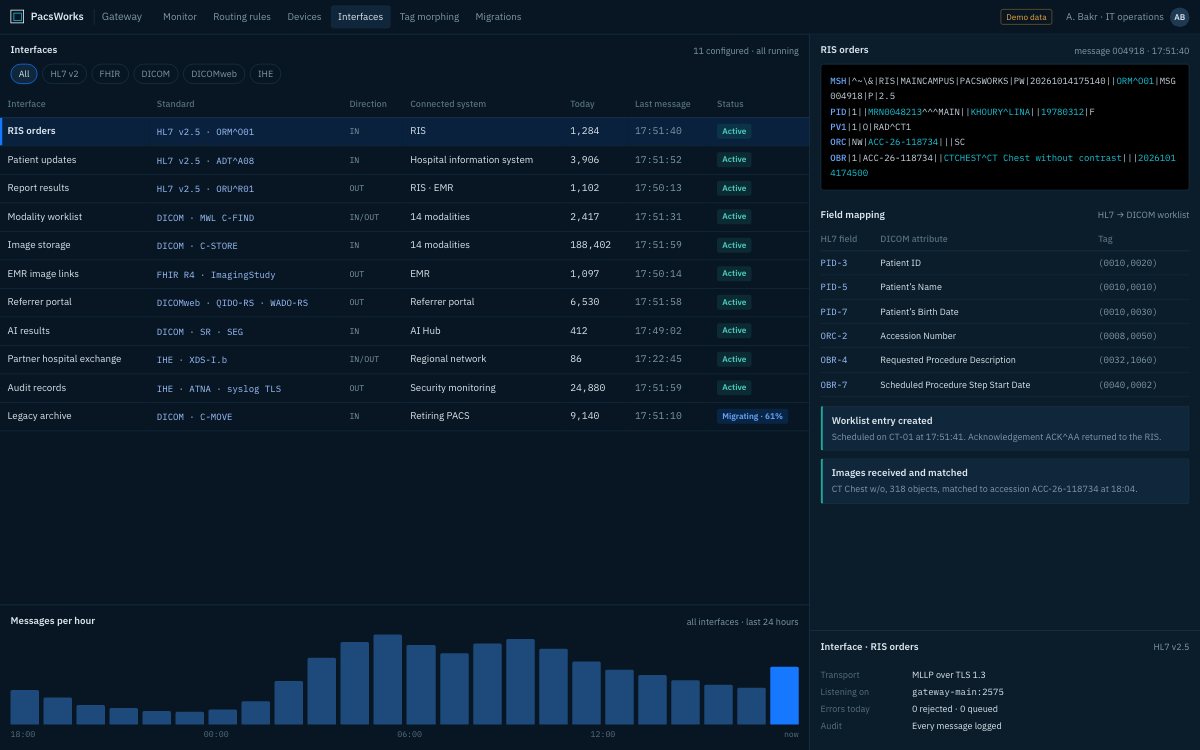Click the Hospital information system cell
The image size is (1200, 750).
click(x=471, y=160)
